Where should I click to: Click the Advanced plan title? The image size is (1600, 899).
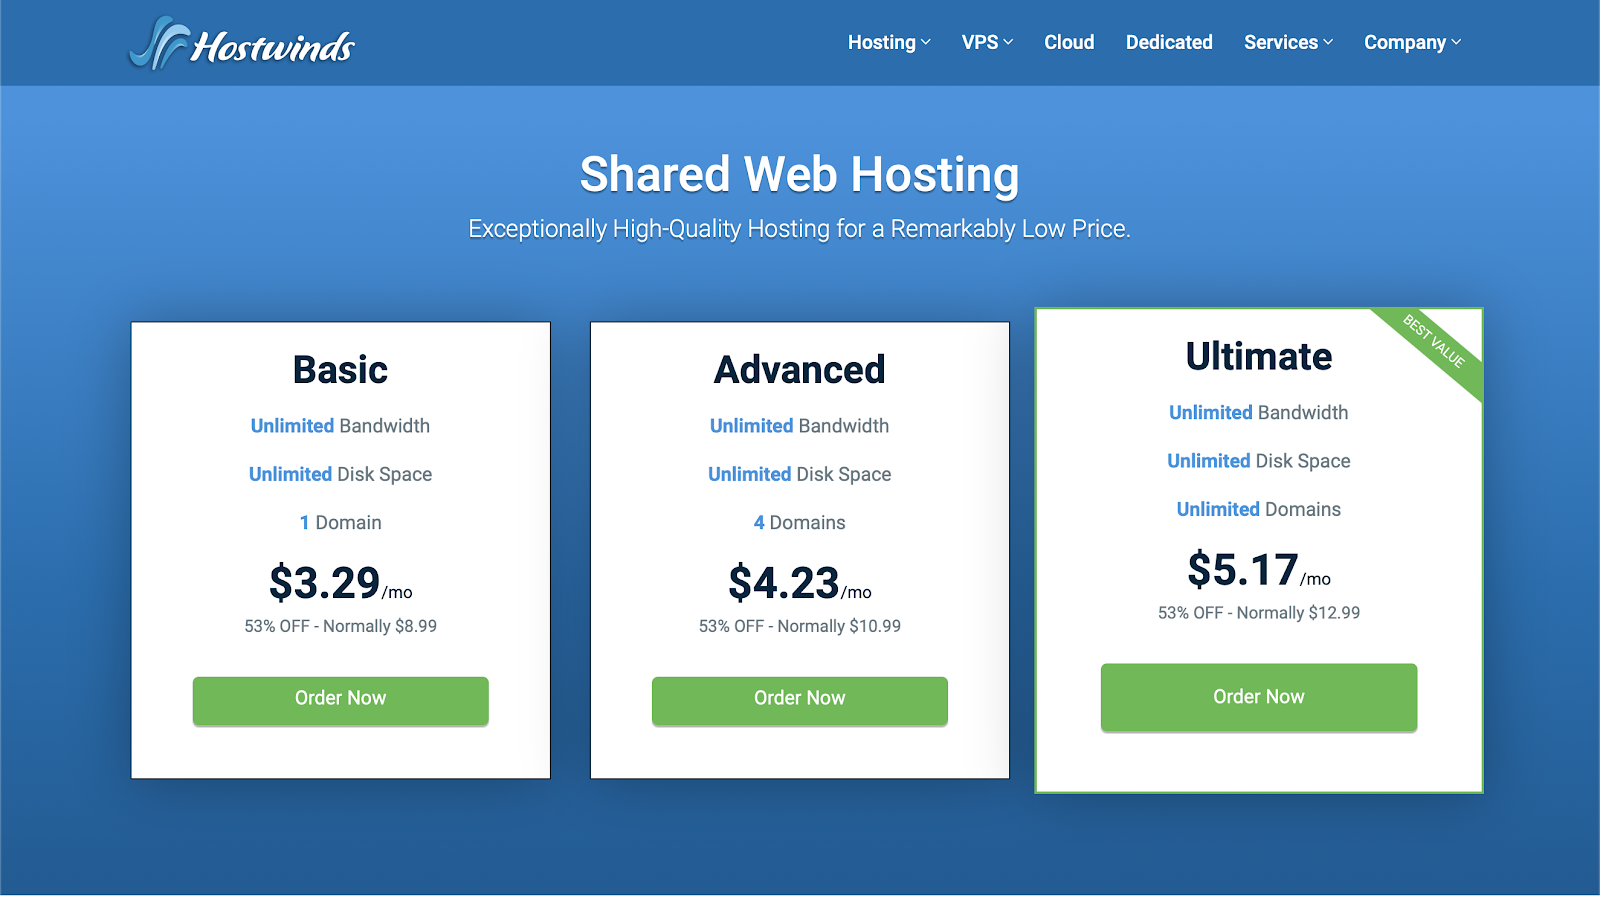(799, 370)
